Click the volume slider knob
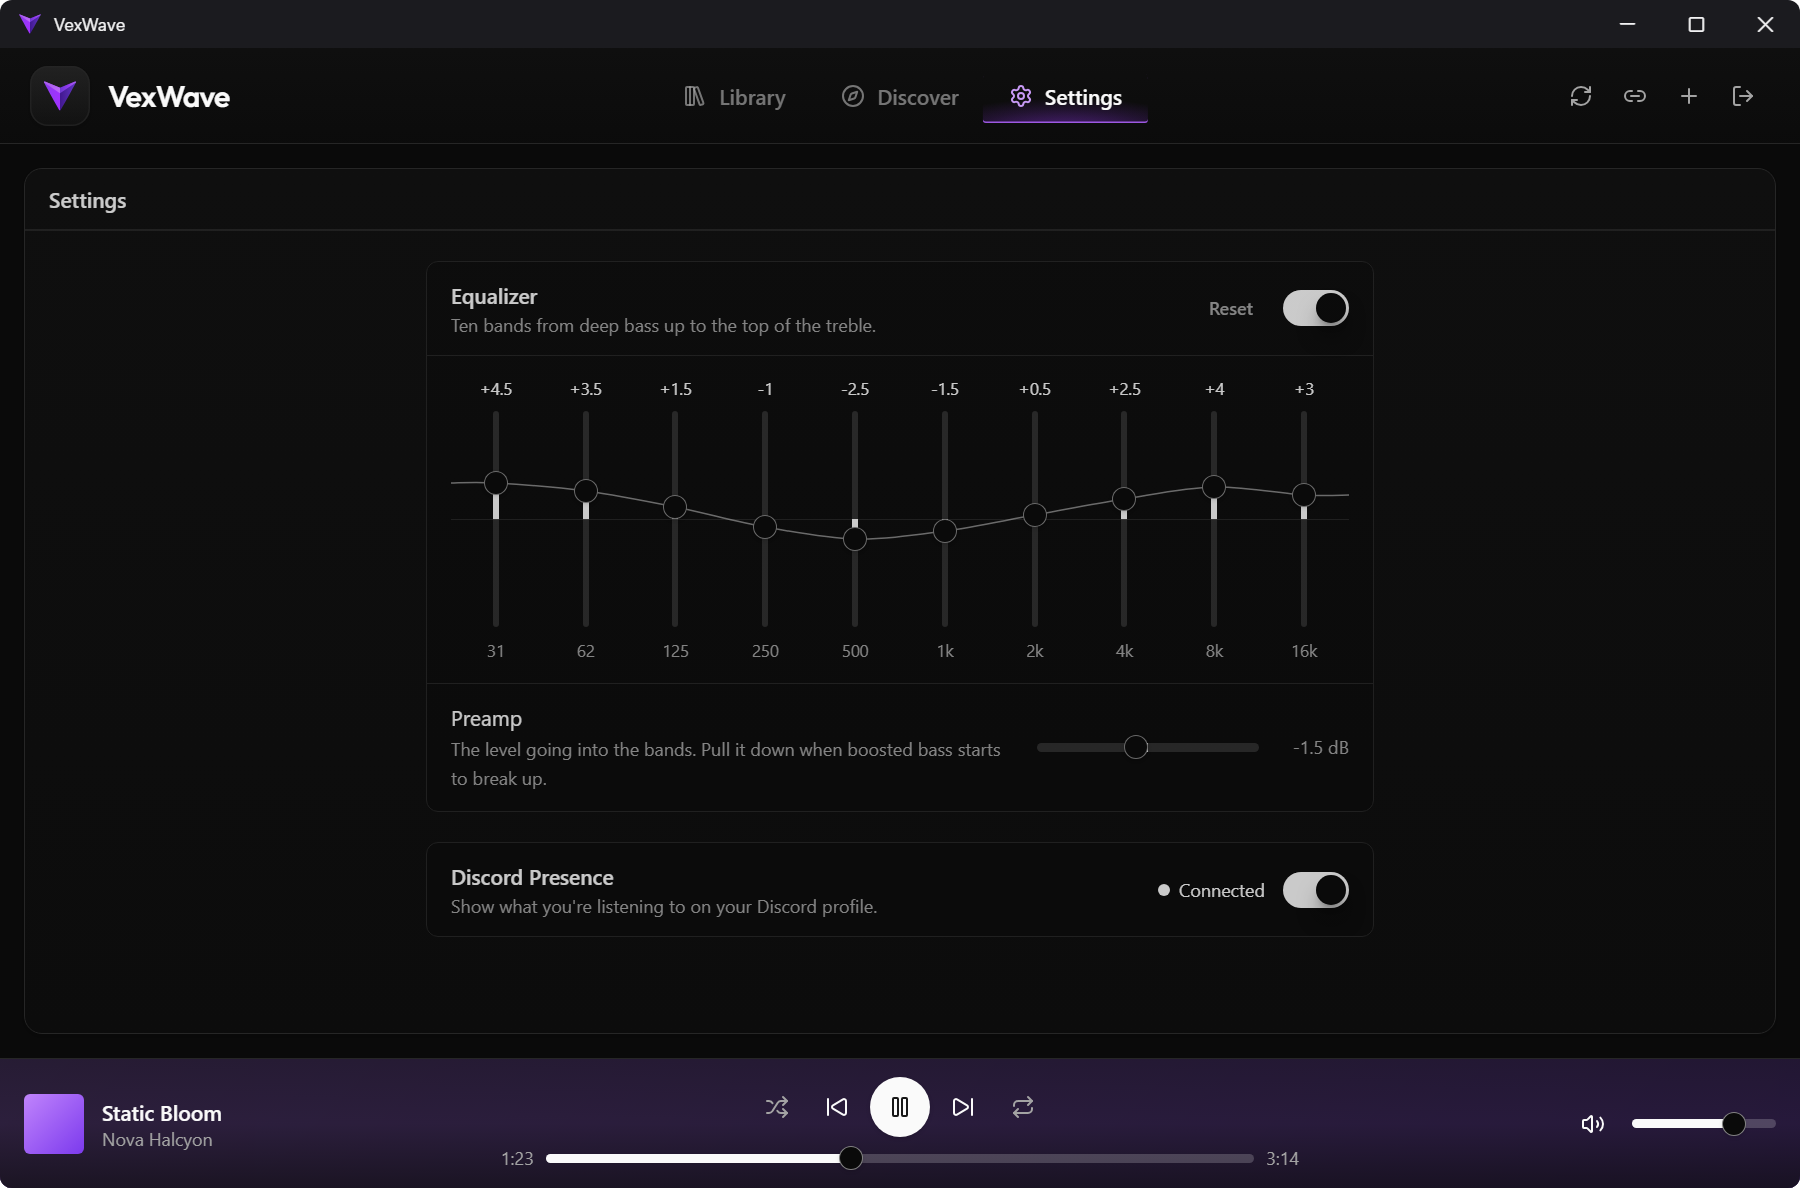Viewport: 1800px width, 1188px height. 1734,1124
